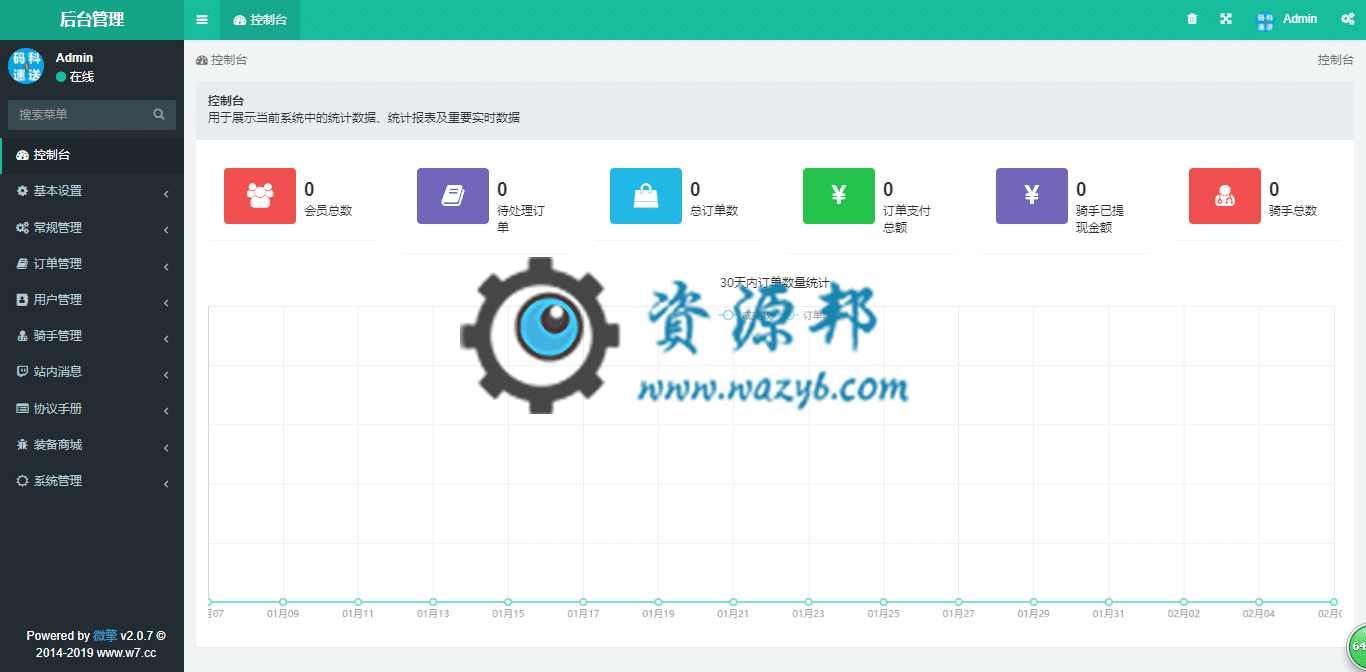Click the trash can icon in header
The image size is (1366, 672).
point(1192,19)
